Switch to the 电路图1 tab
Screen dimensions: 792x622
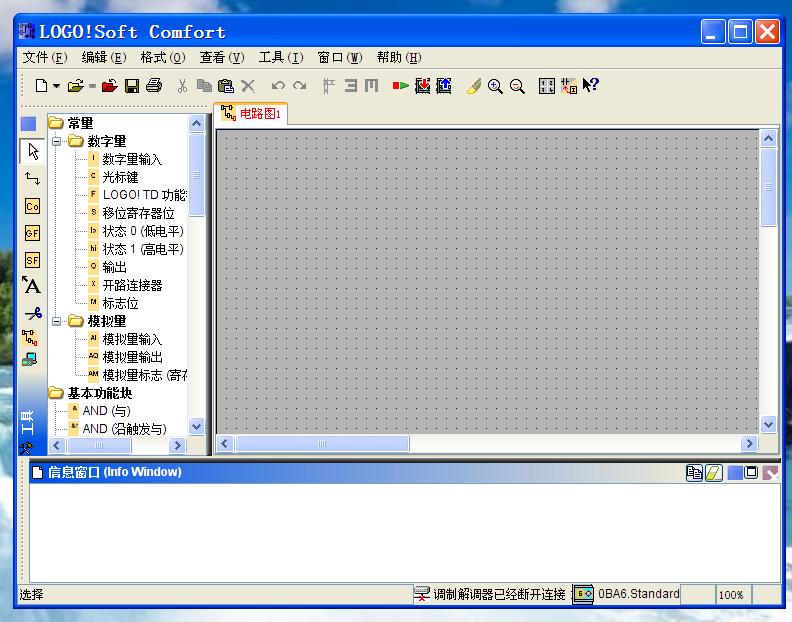click(x=251, y=114)
